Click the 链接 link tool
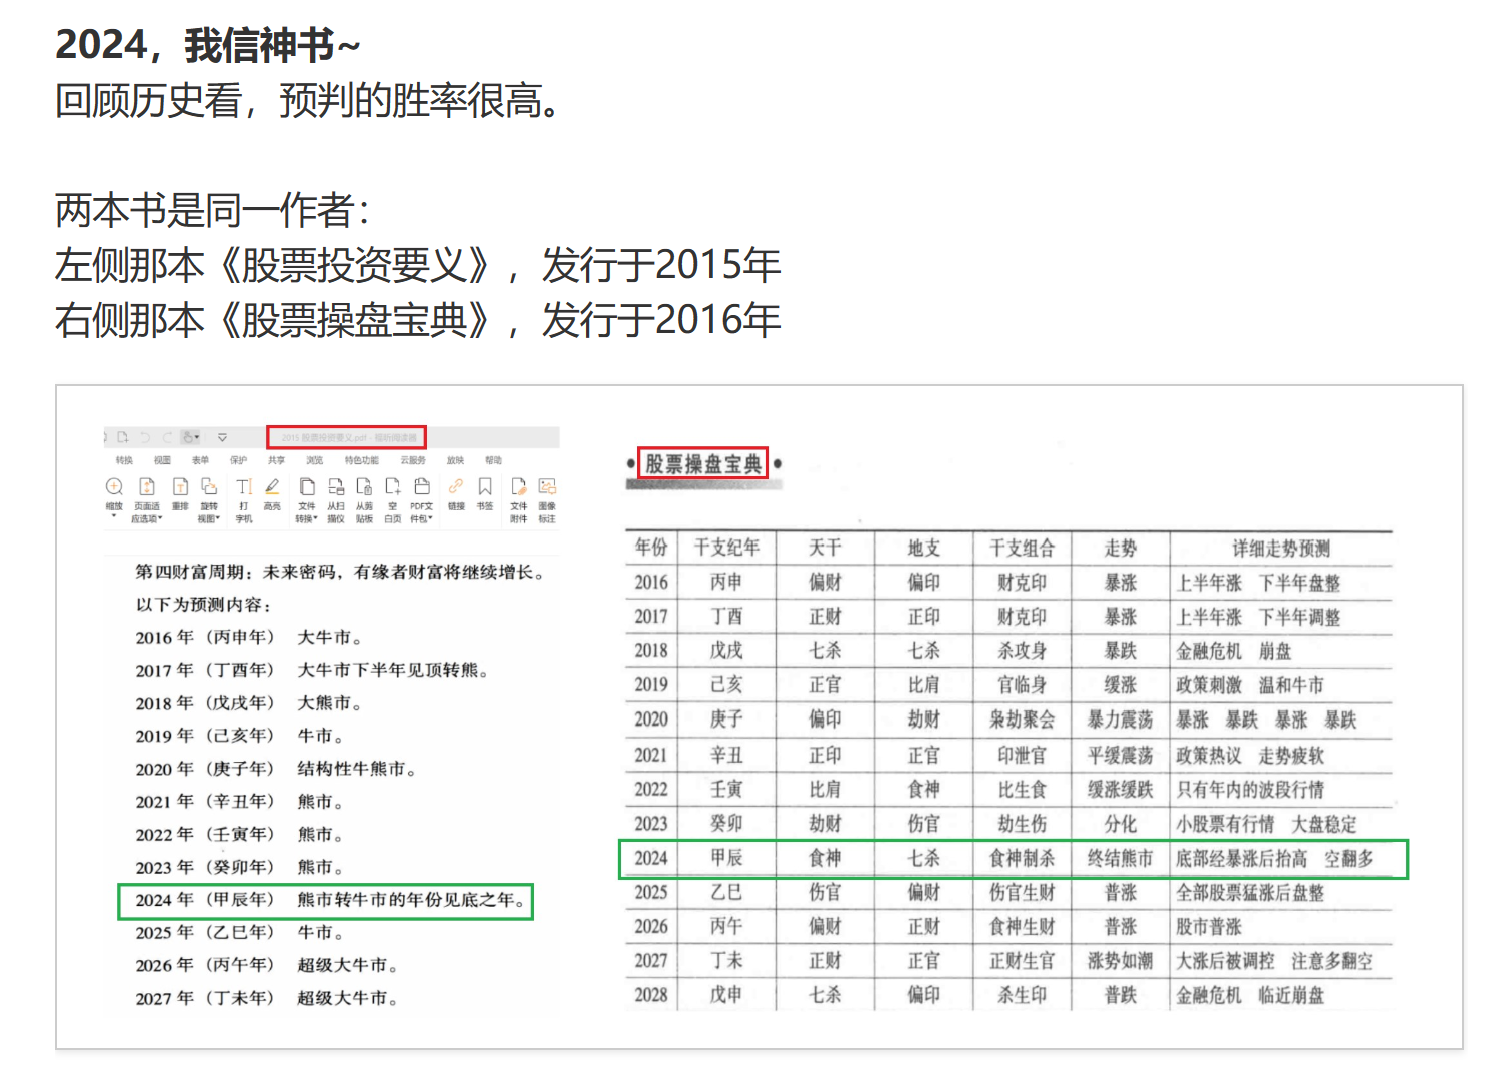Screen dimensions: 1506x1084 [x=456, y=495]
